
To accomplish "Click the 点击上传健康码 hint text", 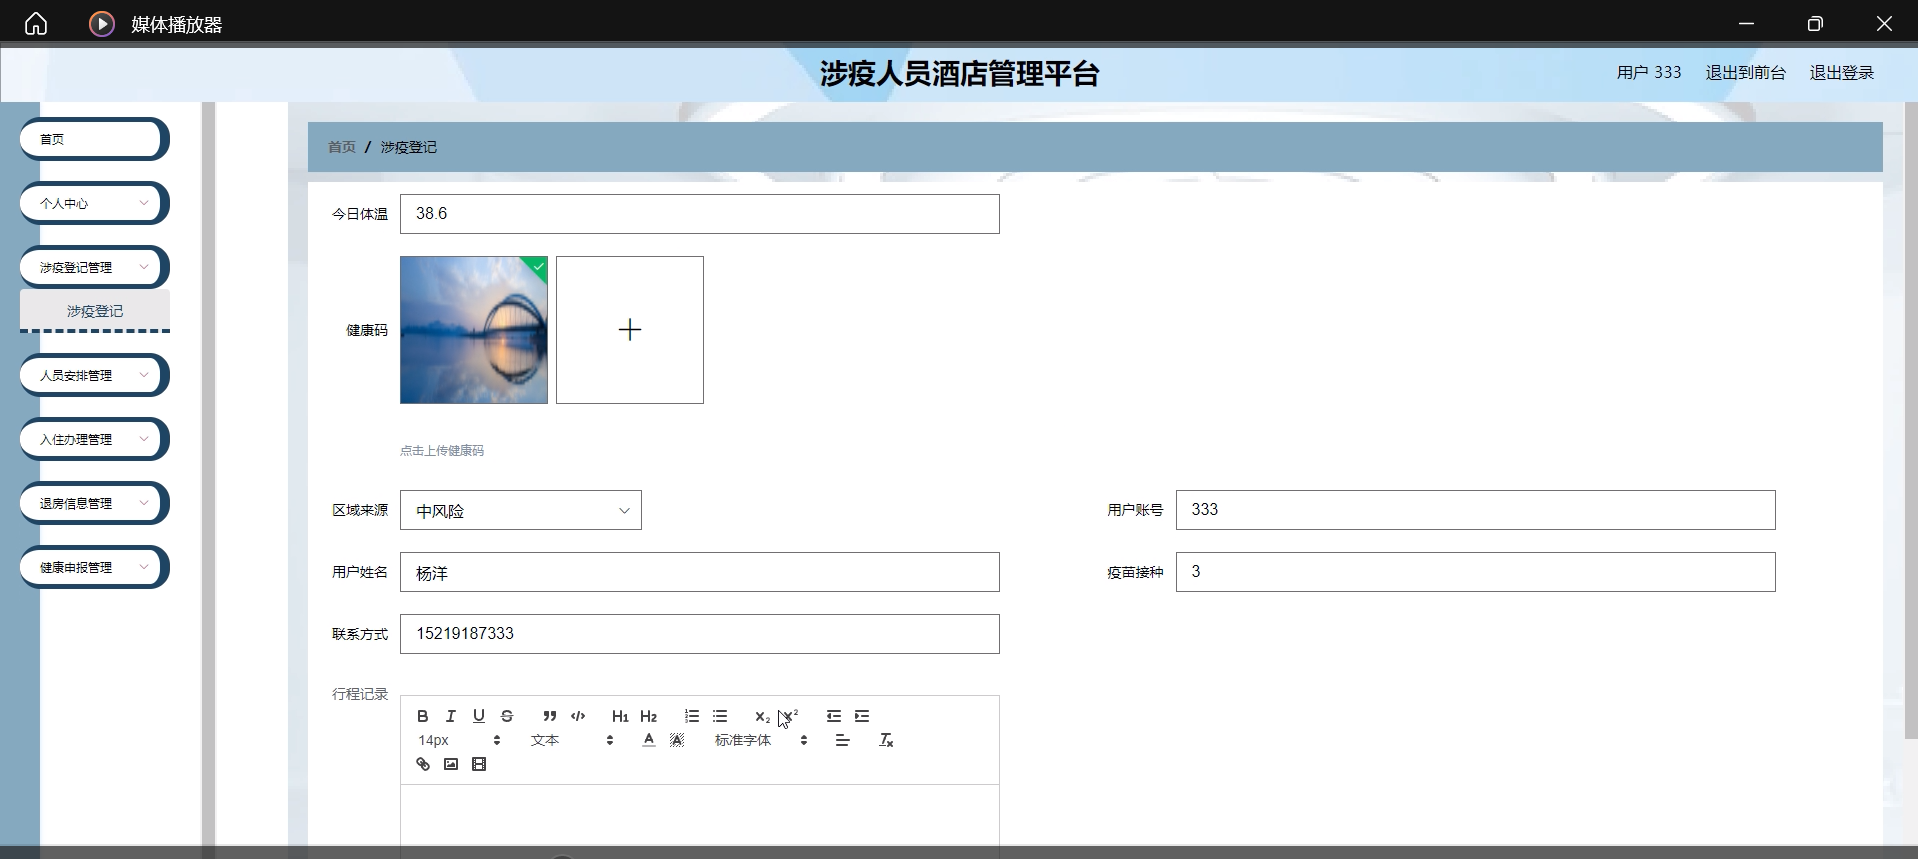I will click(x=442, y=451).
